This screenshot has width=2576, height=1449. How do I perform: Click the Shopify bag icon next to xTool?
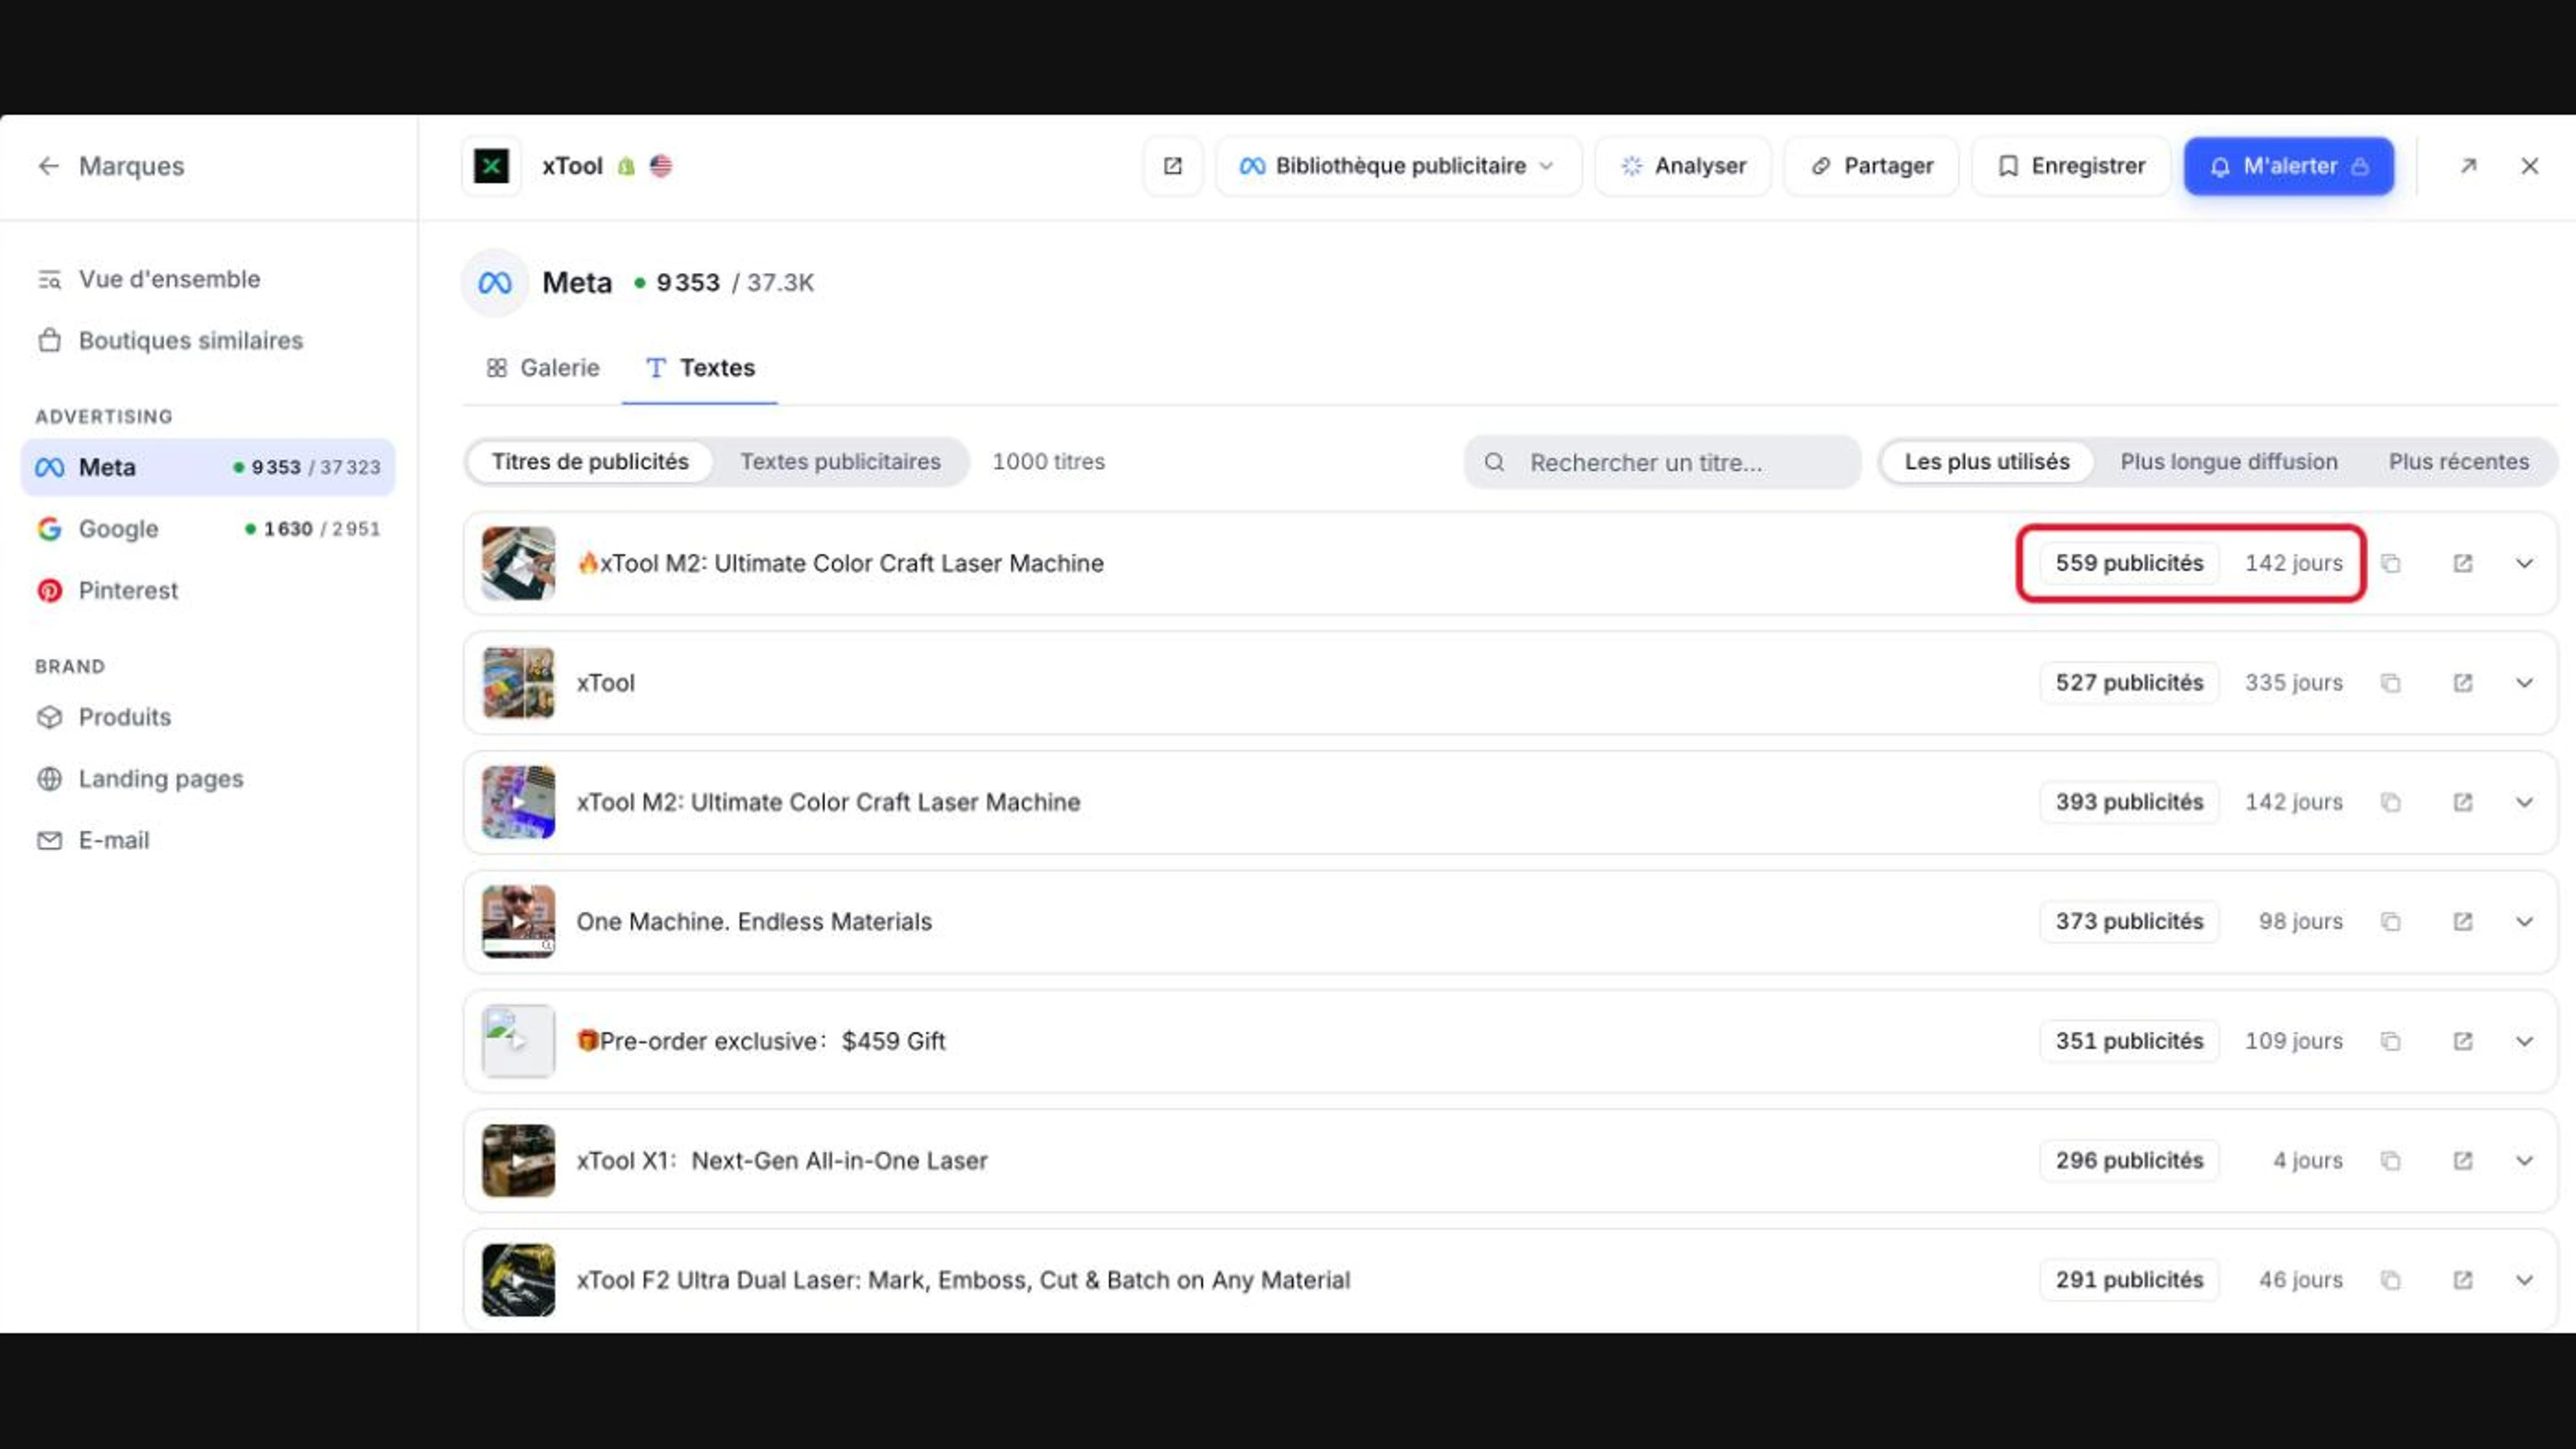tap(626, 166)
